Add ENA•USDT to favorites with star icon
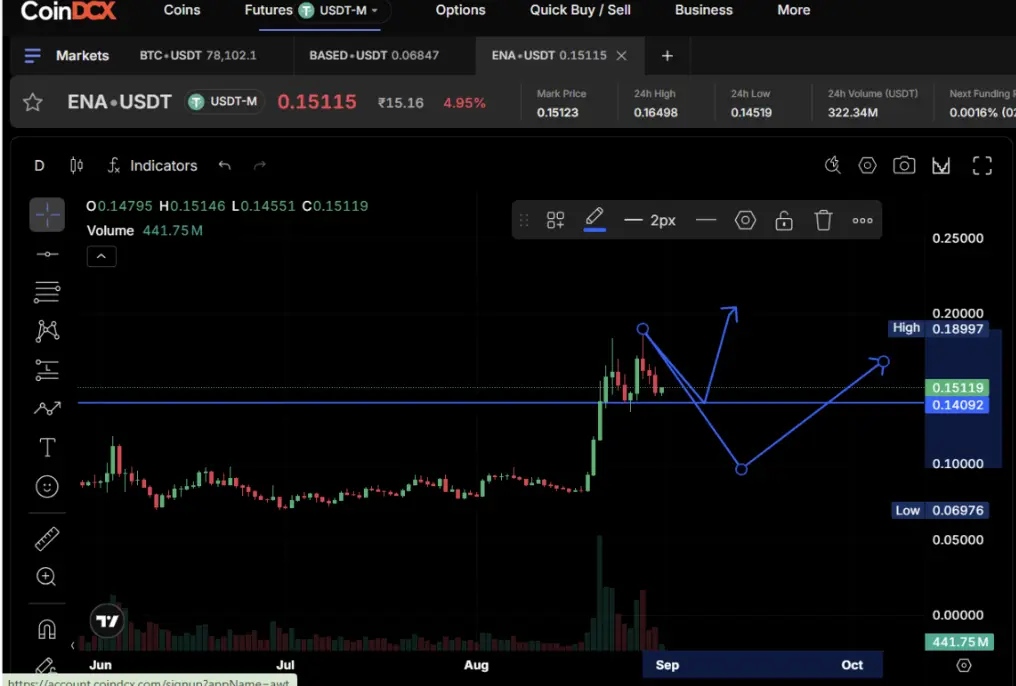Screen dimensions: 1016x686 click(x=32, y=102)
